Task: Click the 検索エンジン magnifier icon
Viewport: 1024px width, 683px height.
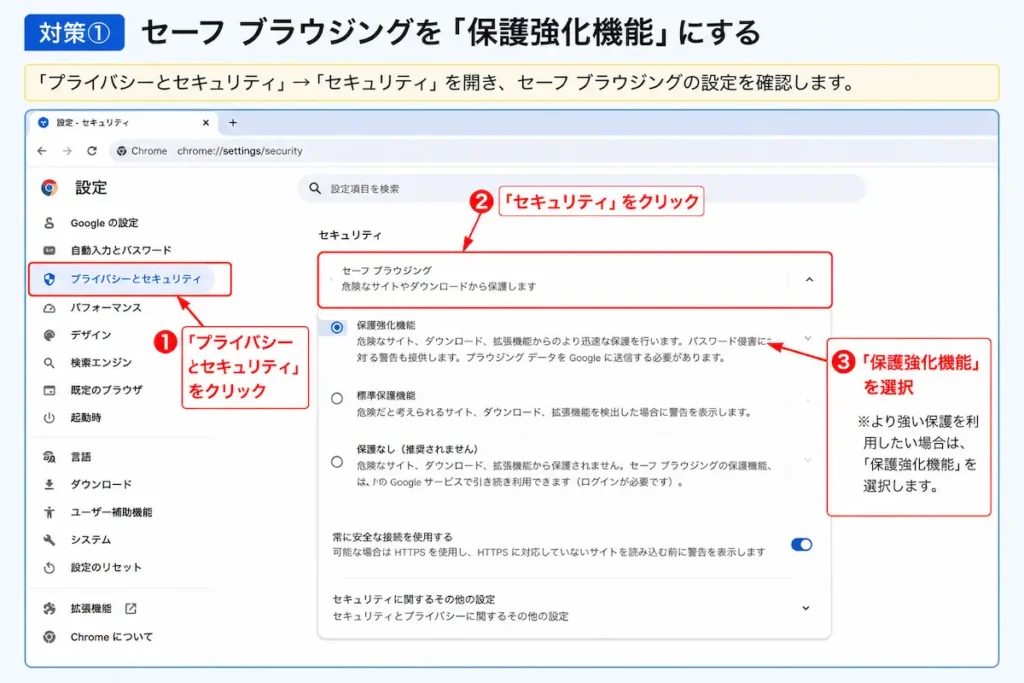Action: pos(49,362)
